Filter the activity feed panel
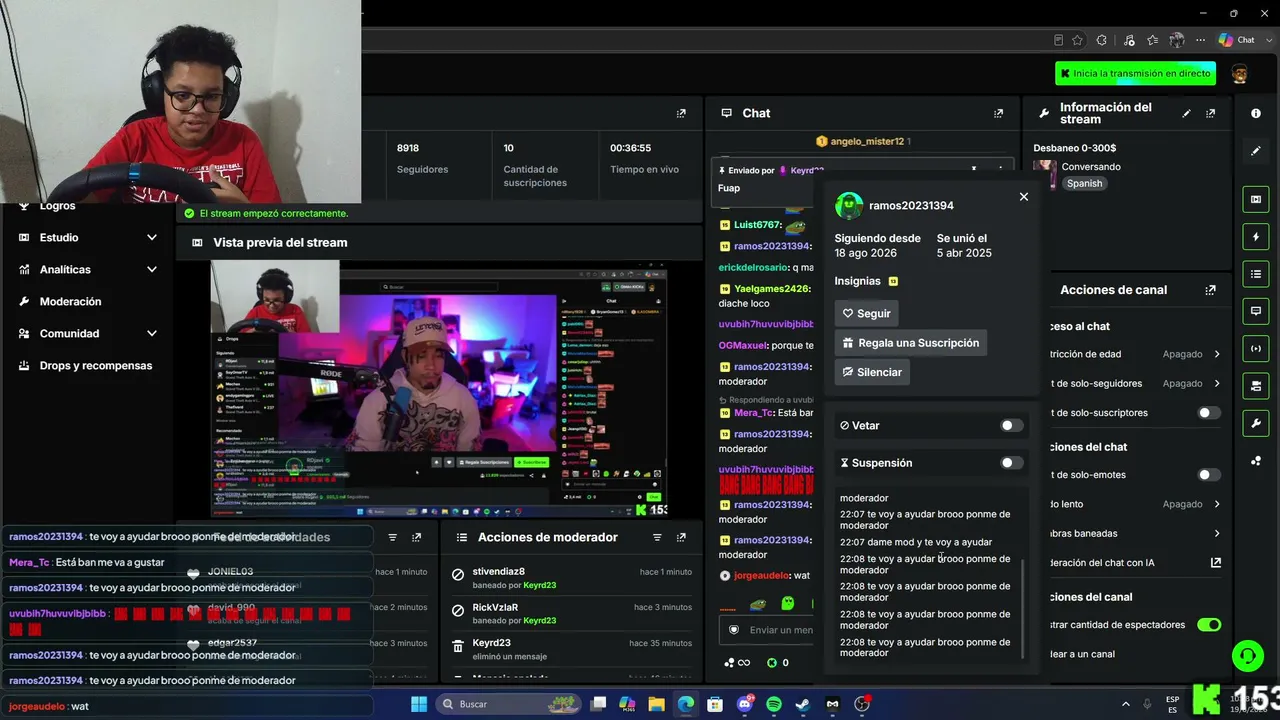This screenshot has width=1280, height=720. [392, 538]
